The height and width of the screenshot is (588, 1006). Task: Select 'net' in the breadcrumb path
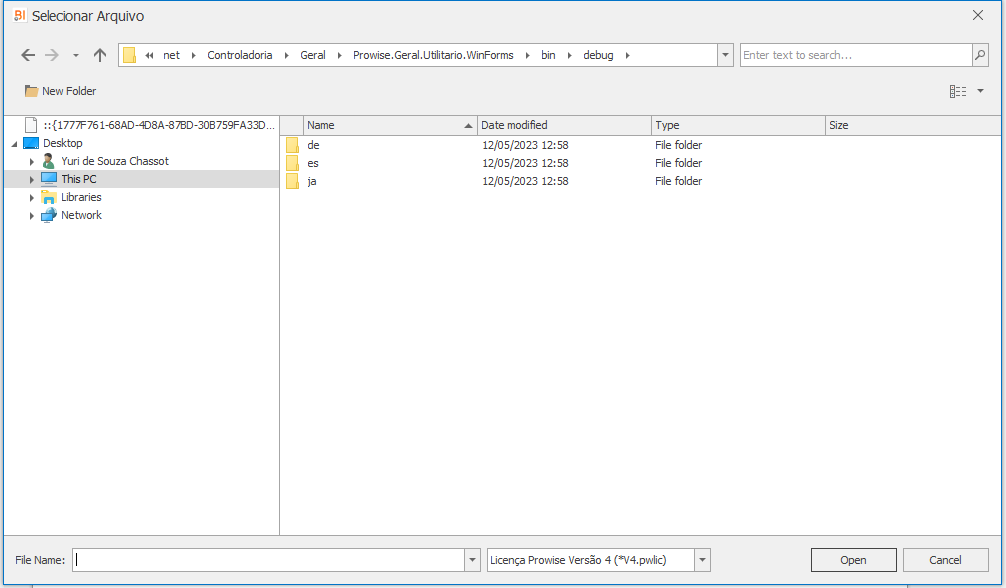(x=171, y=55)
